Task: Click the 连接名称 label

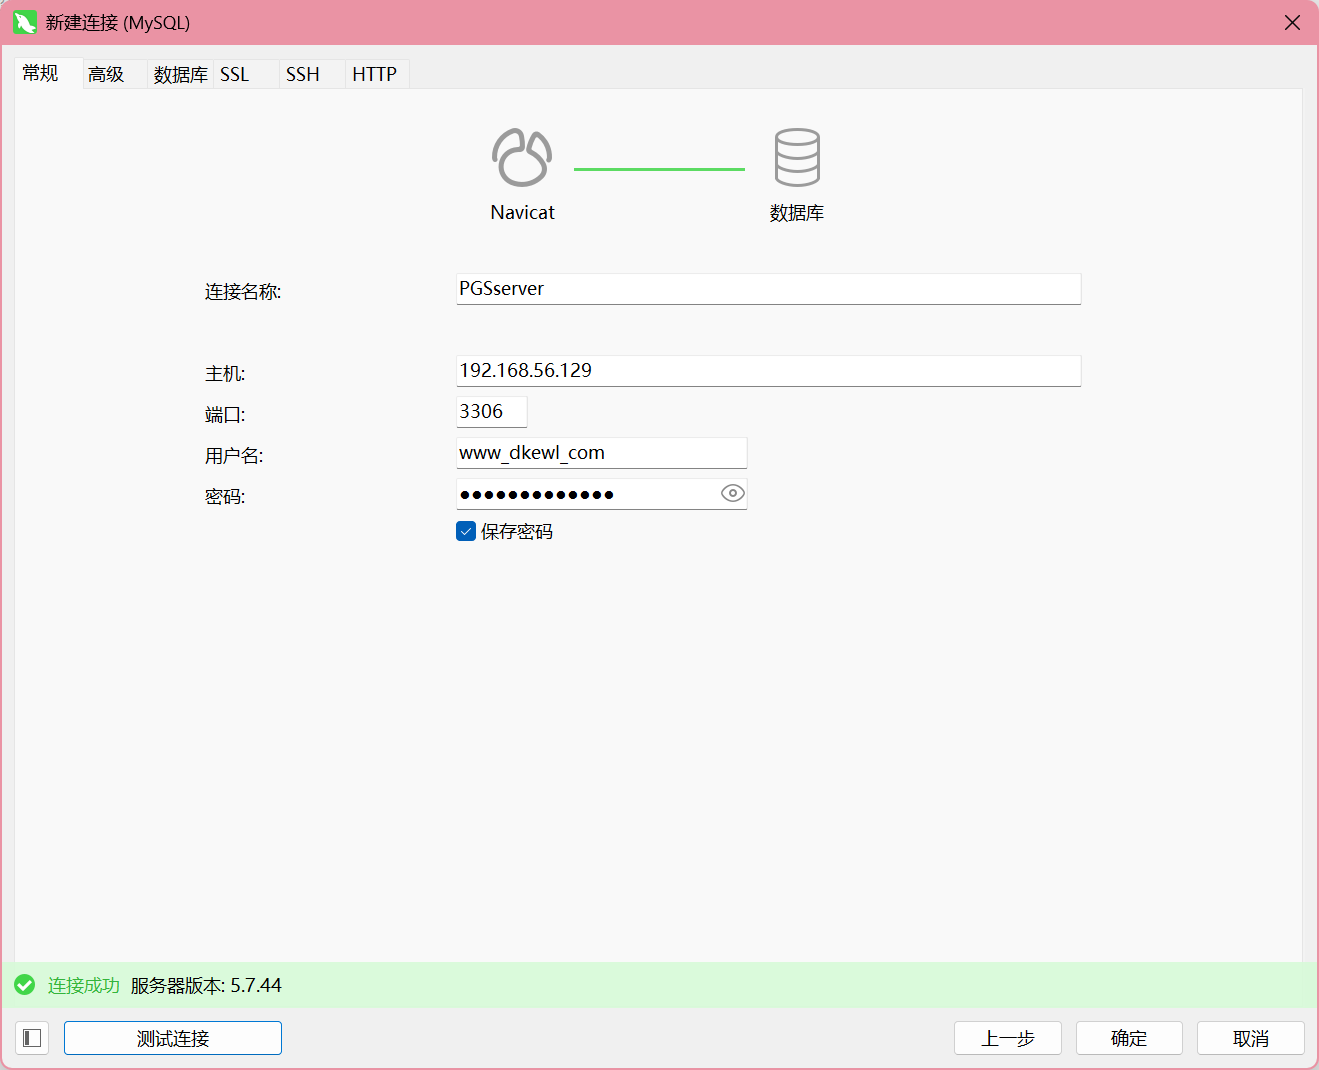Action: 243,292
